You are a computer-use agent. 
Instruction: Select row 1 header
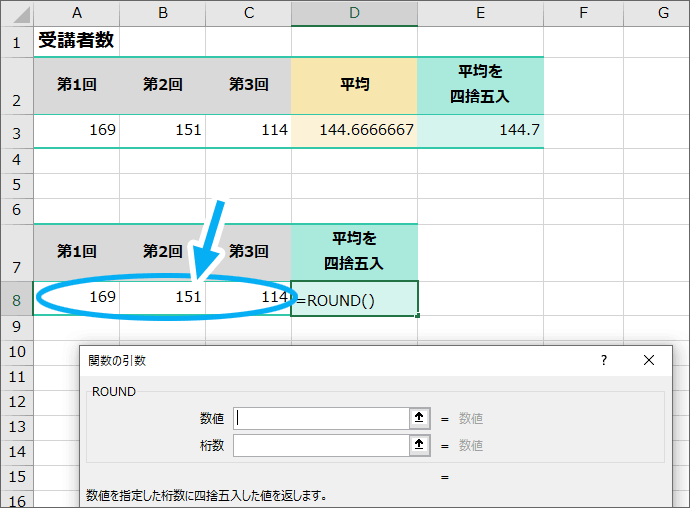17,42
